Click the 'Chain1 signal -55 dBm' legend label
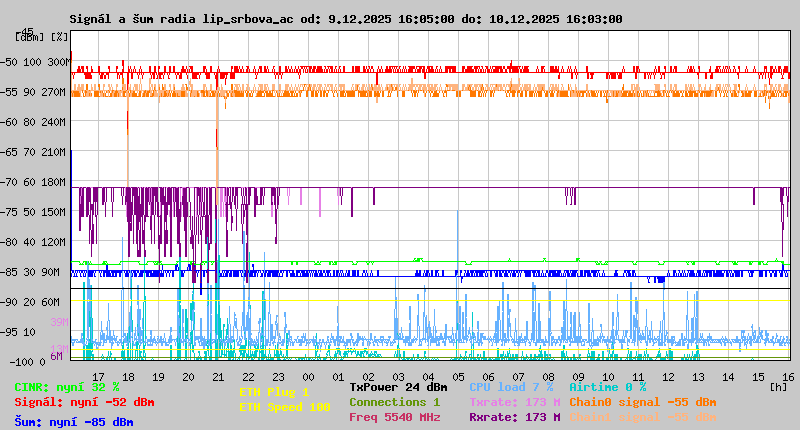Image resolution: width=800 pixels, height=430 pixels. click(x=643, y=417)
